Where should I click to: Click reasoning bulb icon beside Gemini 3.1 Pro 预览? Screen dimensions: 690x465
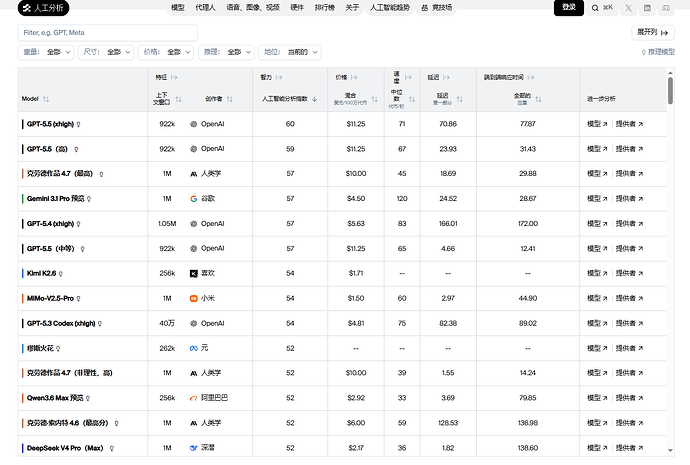[89, 199]
